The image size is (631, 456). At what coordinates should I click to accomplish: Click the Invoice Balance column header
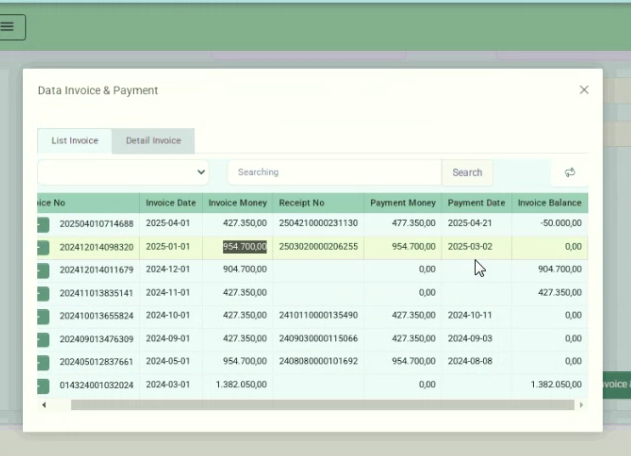(x=549, y=203)
